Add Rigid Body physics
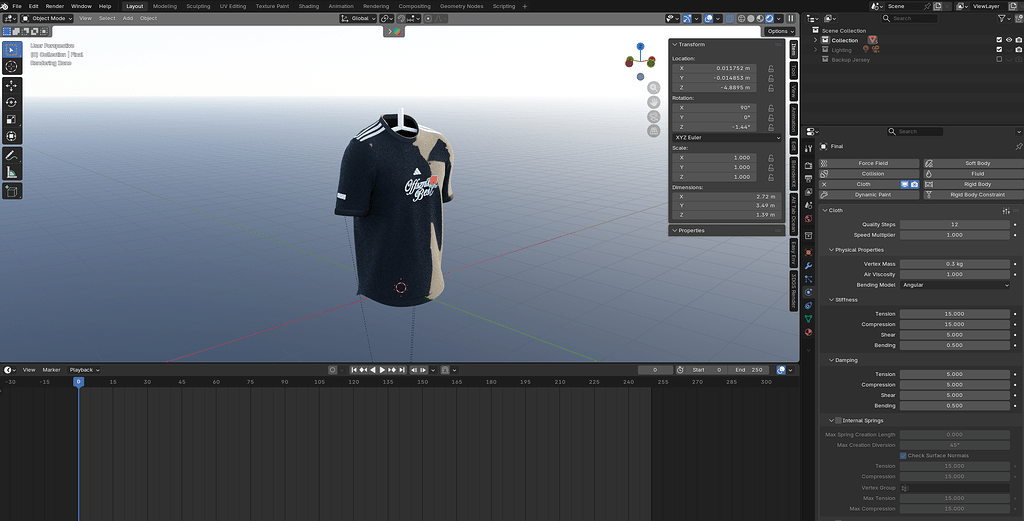Screen dimensions: 1024x521 tap(973, 184)
